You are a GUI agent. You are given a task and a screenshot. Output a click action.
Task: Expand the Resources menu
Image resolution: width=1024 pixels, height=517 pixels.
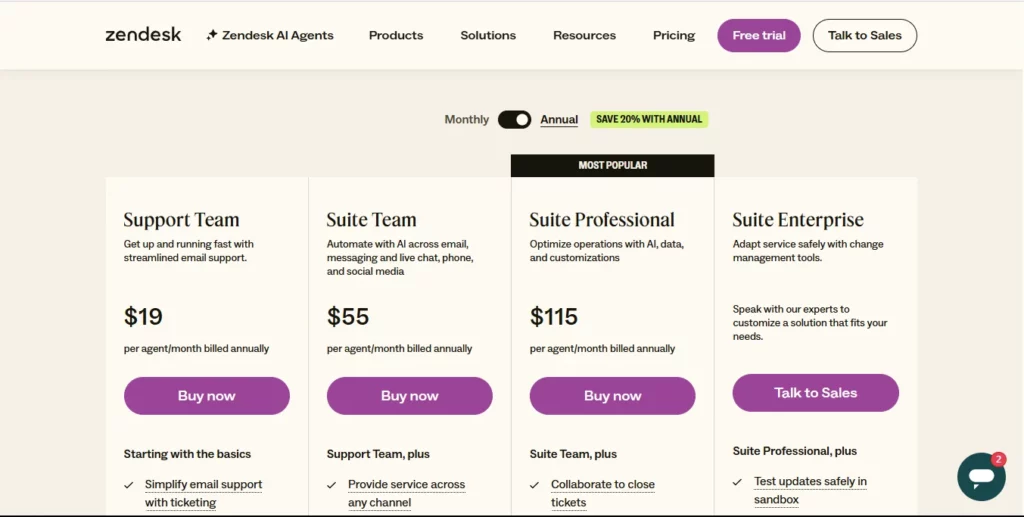(x=584, y=35)
